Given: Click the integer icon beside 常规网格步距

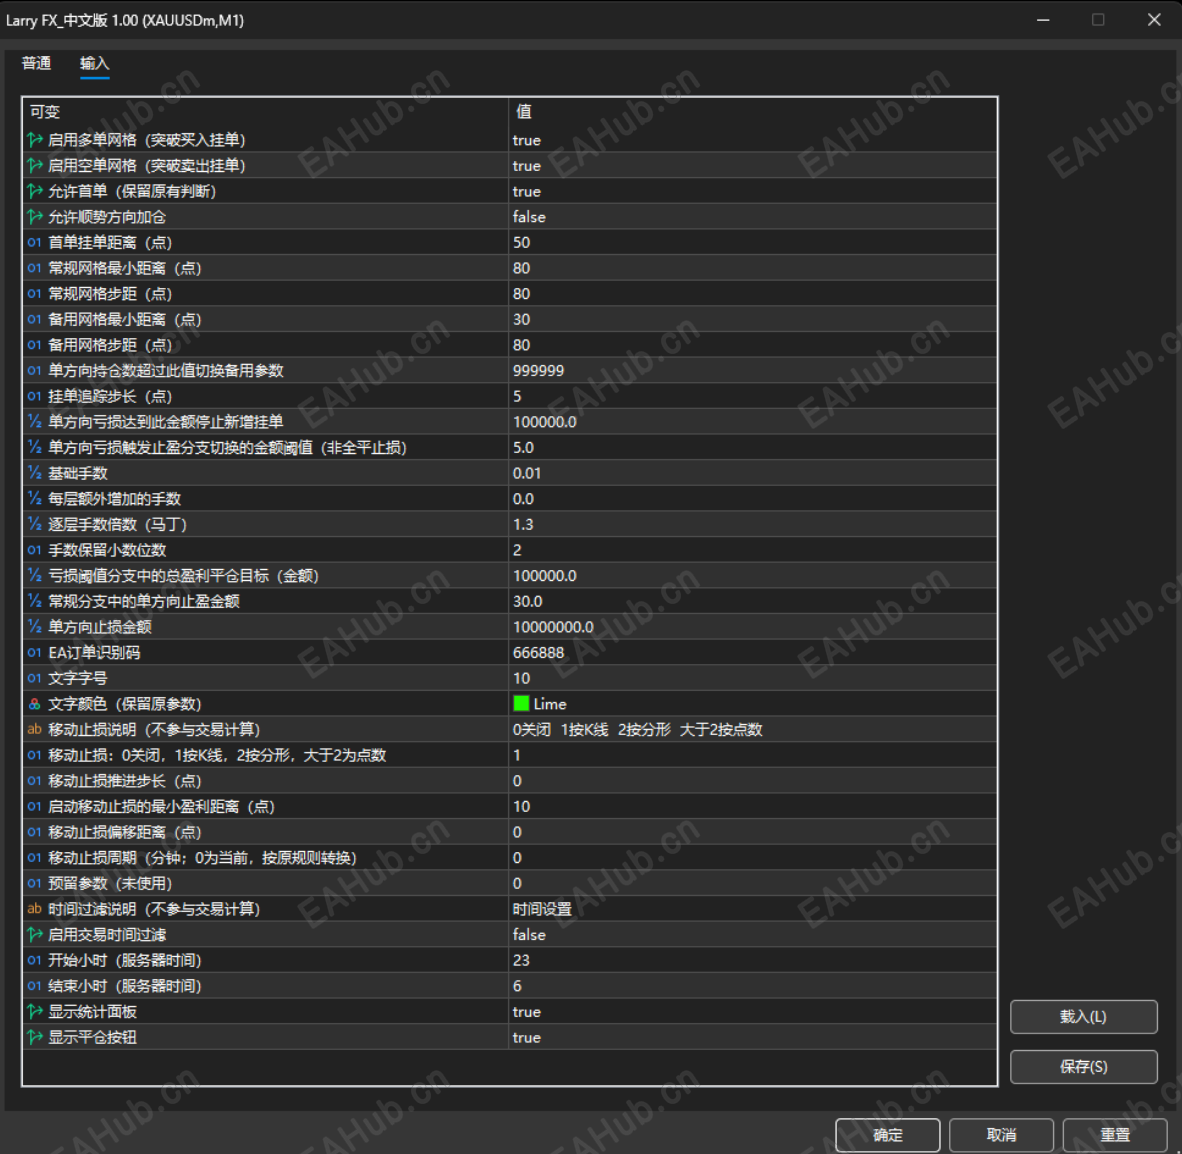Looking at the screenshot, I should tap(35, 293).
